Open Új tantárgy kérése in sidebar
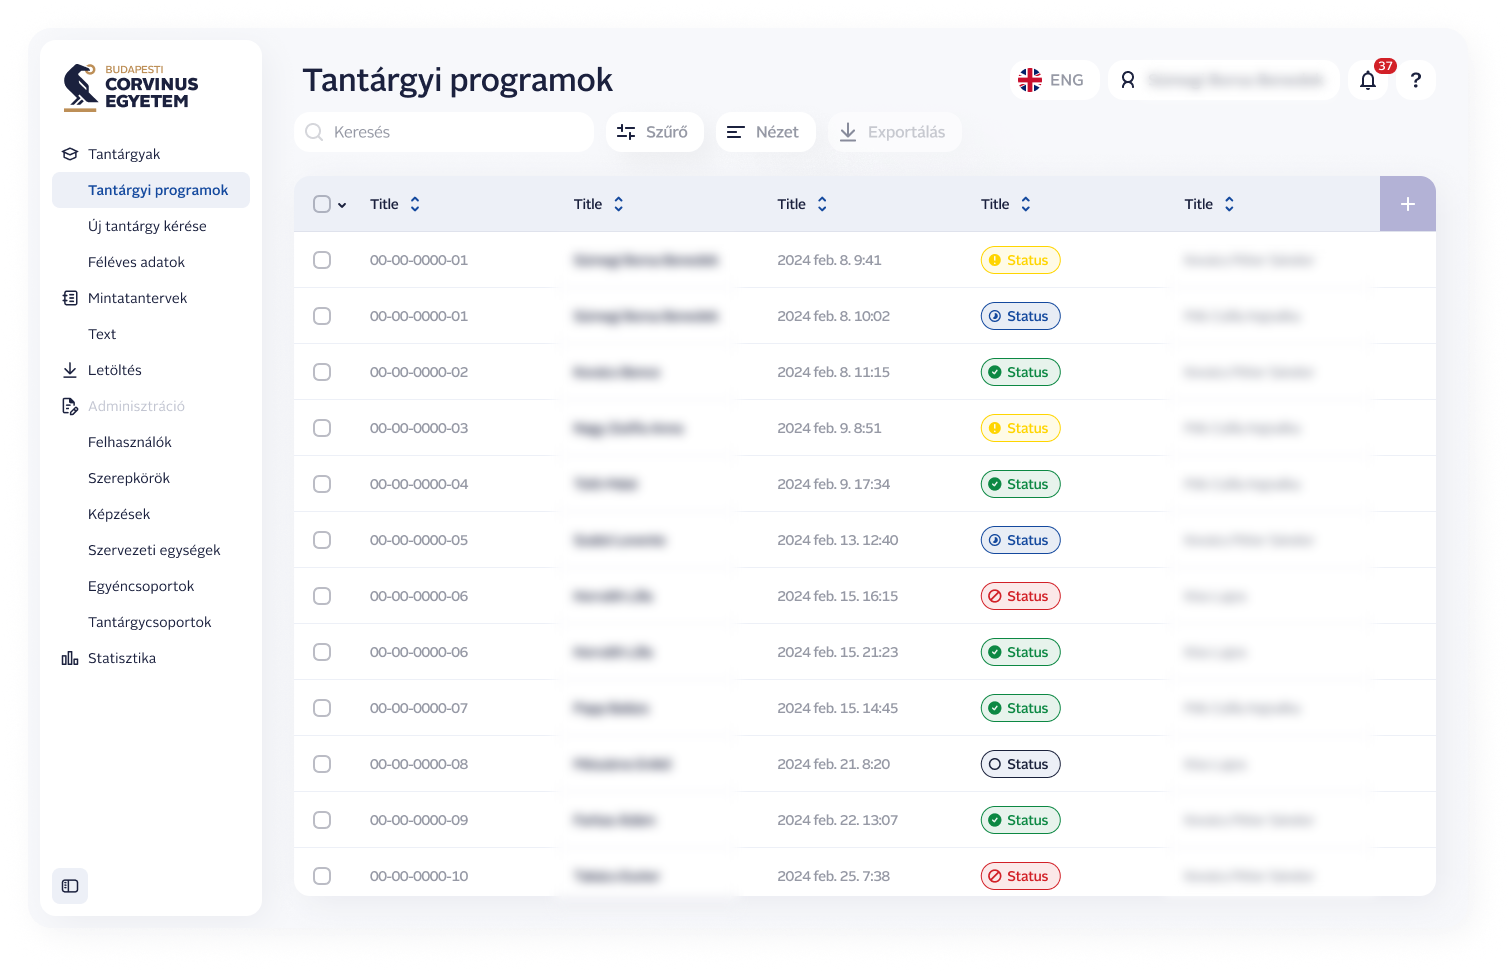Viewport: 1512px width, 972px height. point(147,226)
